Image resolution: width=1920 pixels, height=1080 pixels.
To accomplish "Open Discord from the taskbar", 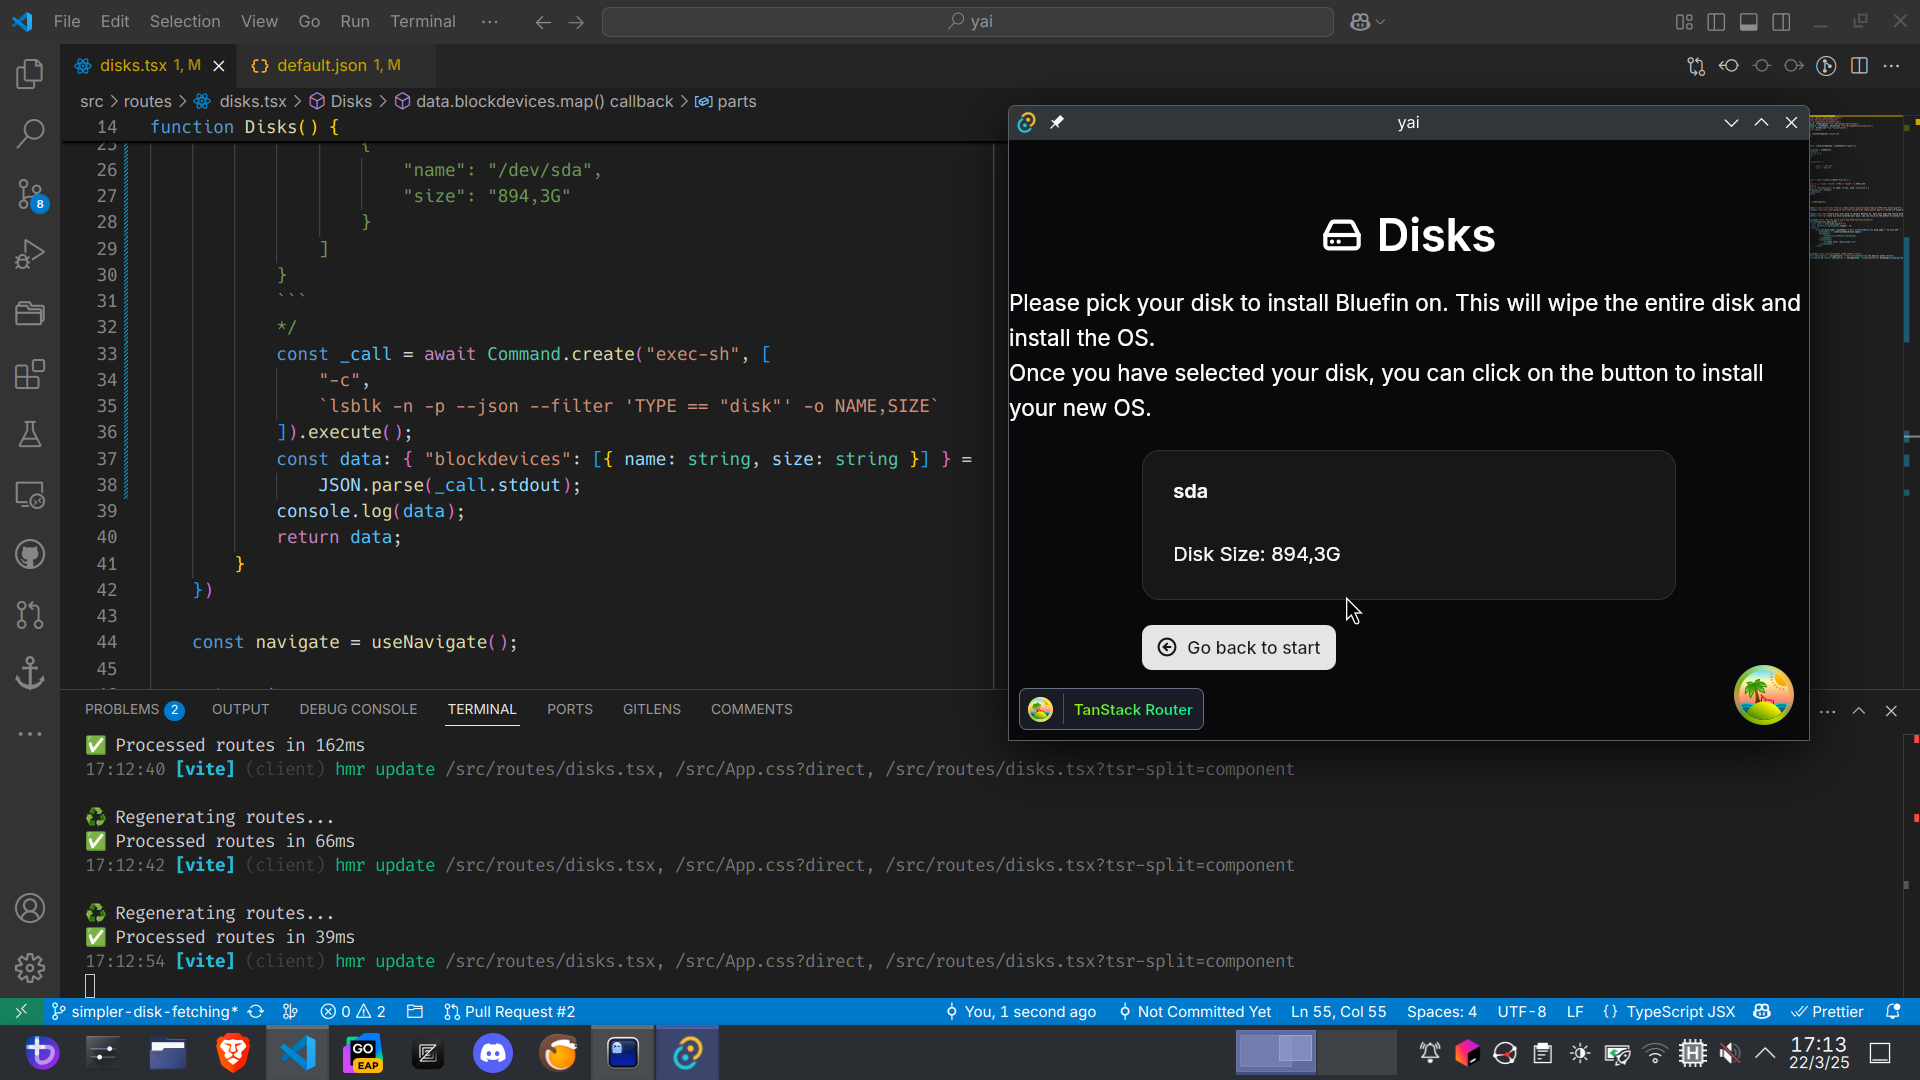I will [x=493, y=1053].
